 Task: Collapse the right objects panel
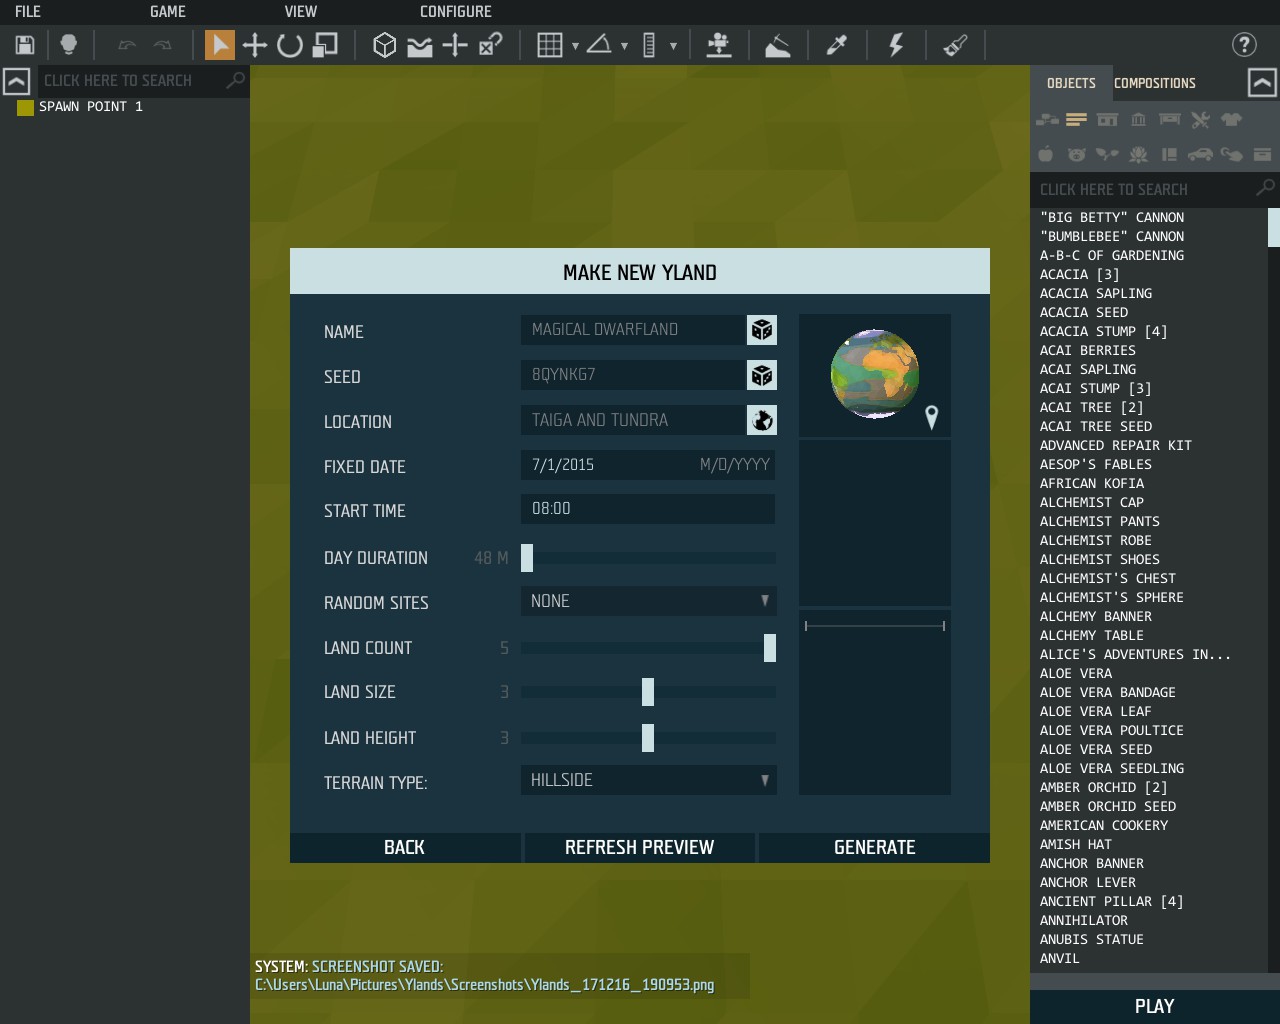(x=1262, y=83)
